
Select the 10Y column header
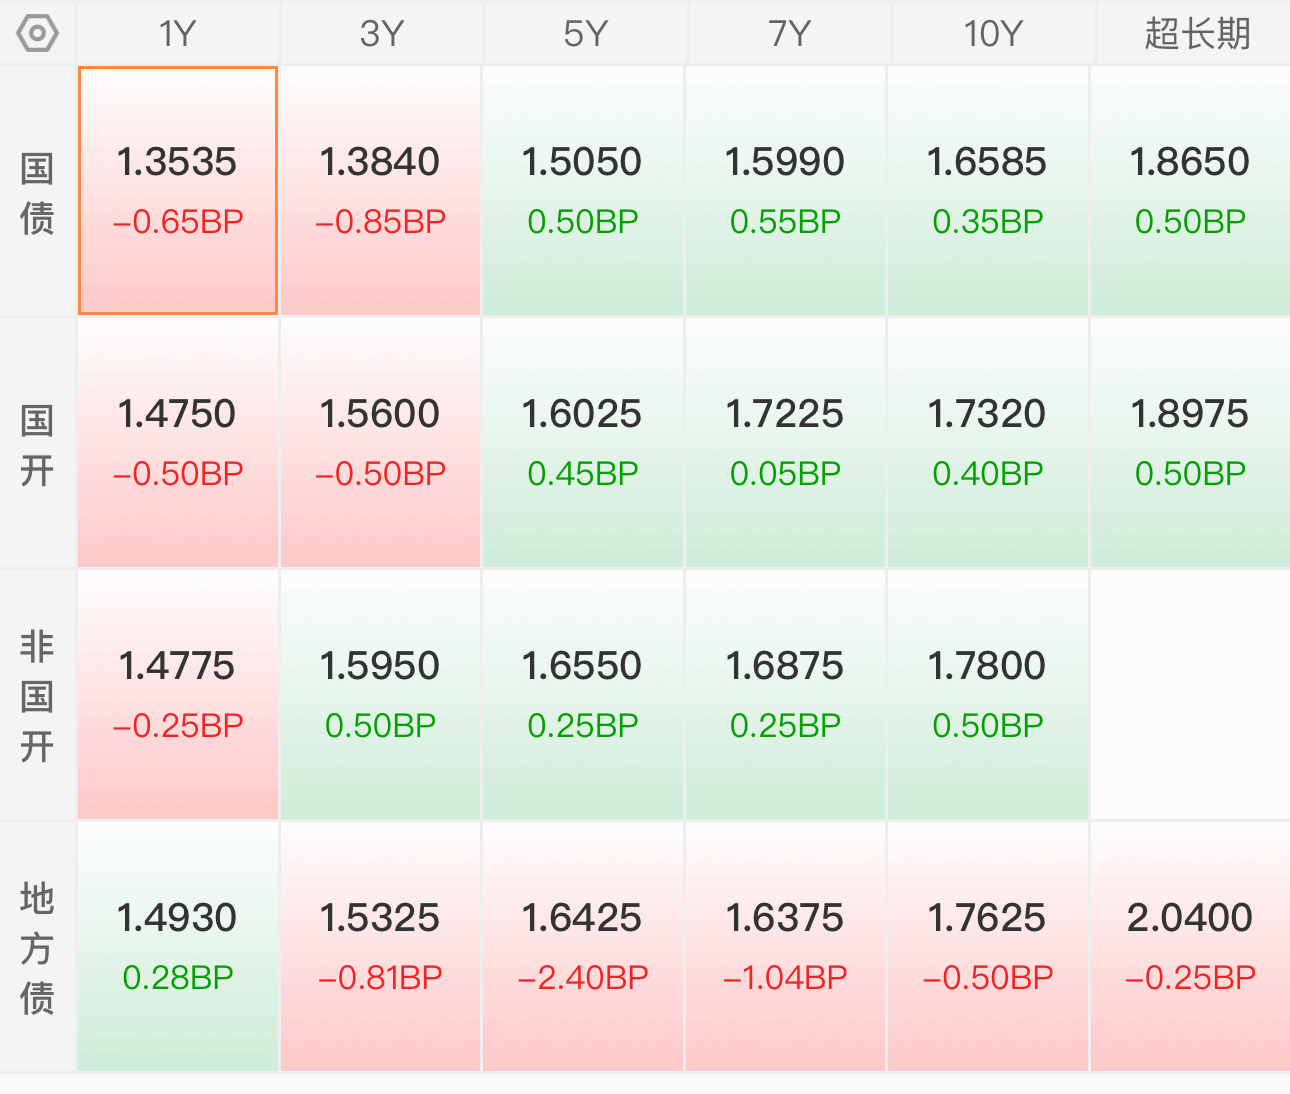[x=993, y=34]
